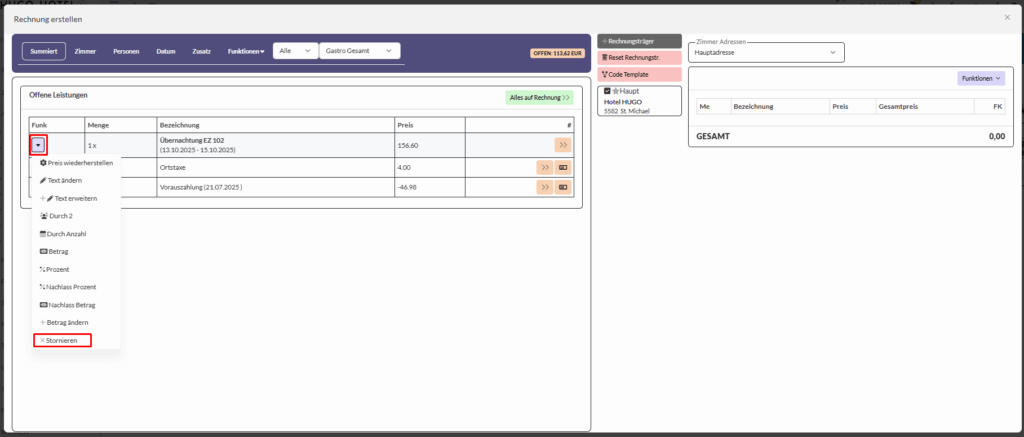Click the card icon in Vorauszahlung row
The height and width of the screenshot is (437, 1024).
(x=563, y=187)
